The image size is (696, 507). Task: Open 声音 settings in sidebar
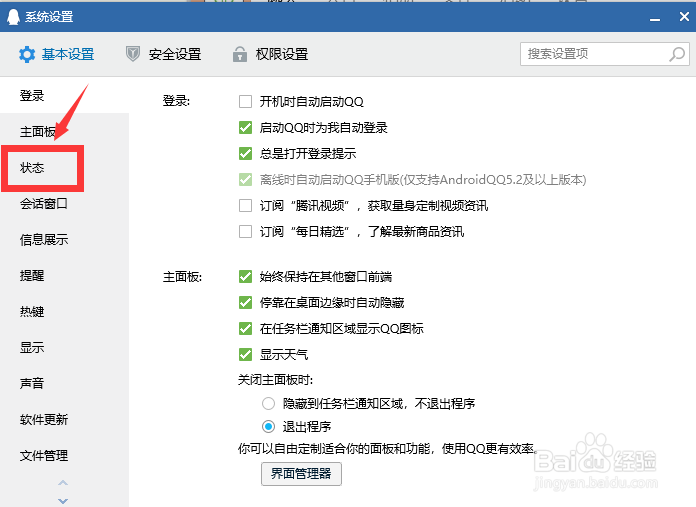[32, 384]
